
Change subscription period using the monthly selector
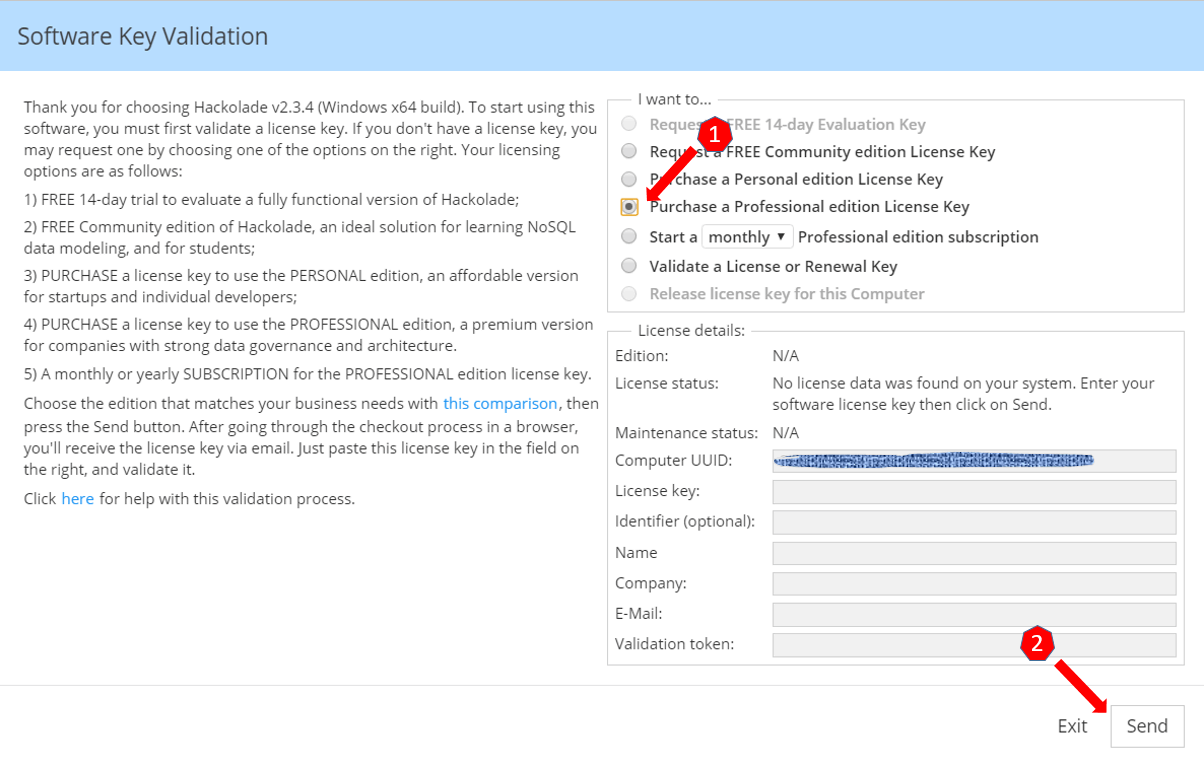(747, 236)
